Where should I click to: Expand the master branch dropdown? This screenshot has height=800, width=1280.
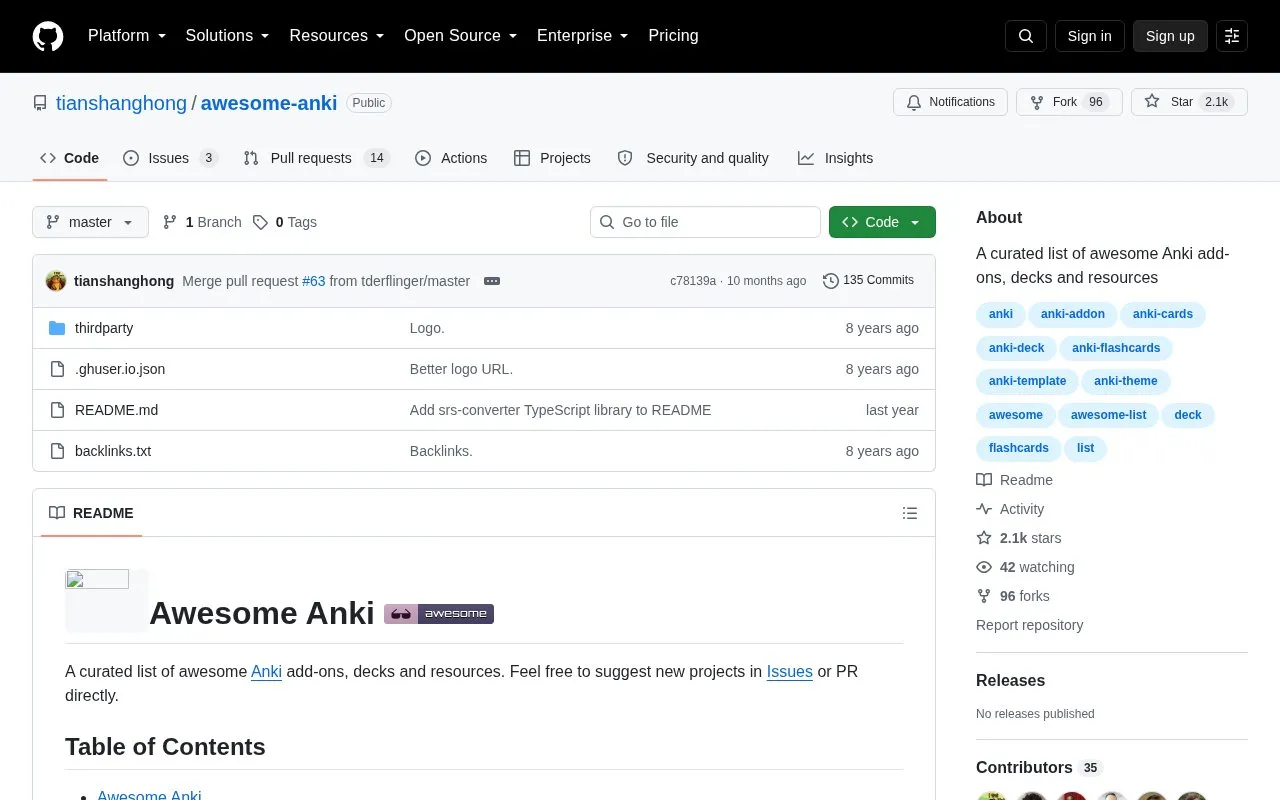(90, 222)
